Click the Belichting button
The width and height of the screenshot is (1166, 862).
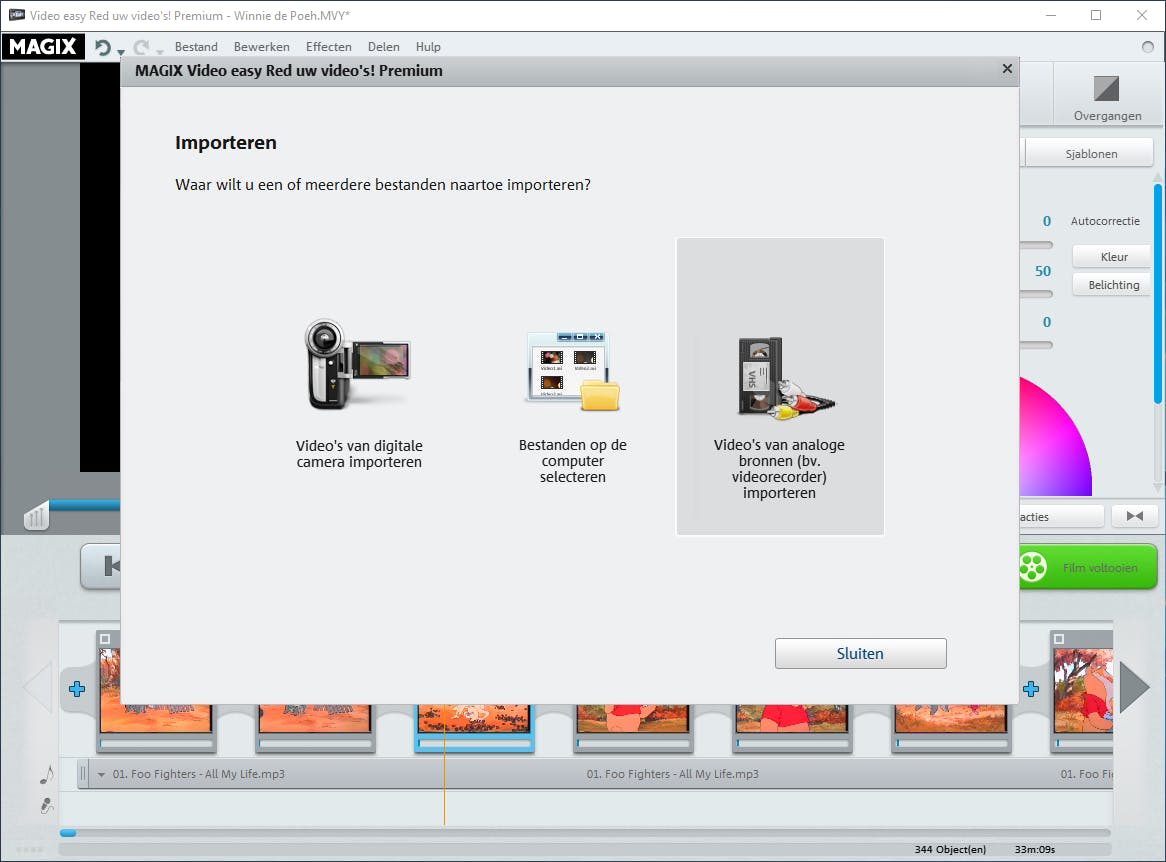(1113, 285)
